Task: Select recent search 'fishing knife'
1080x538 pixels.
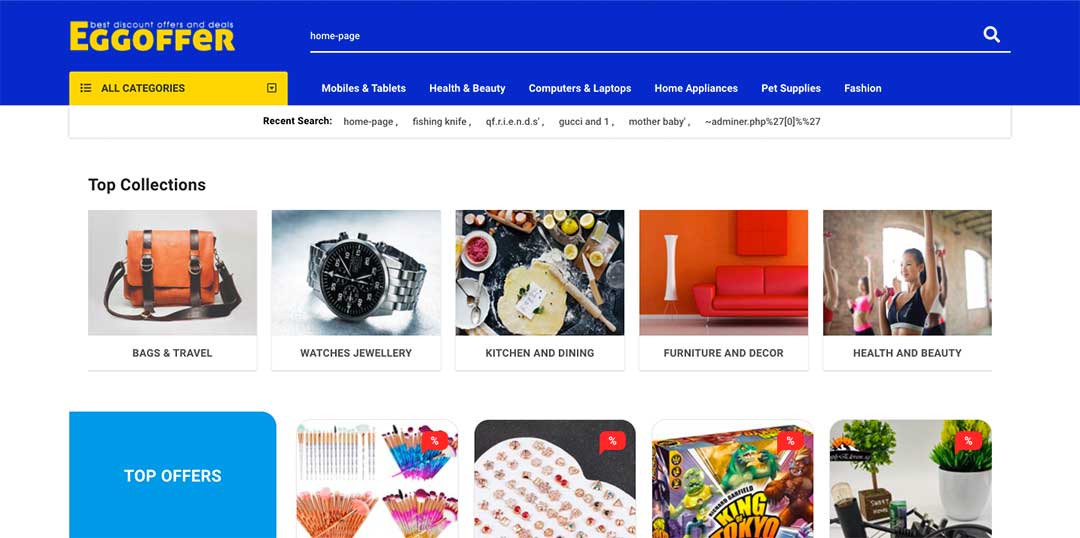Action: point(440,122)
